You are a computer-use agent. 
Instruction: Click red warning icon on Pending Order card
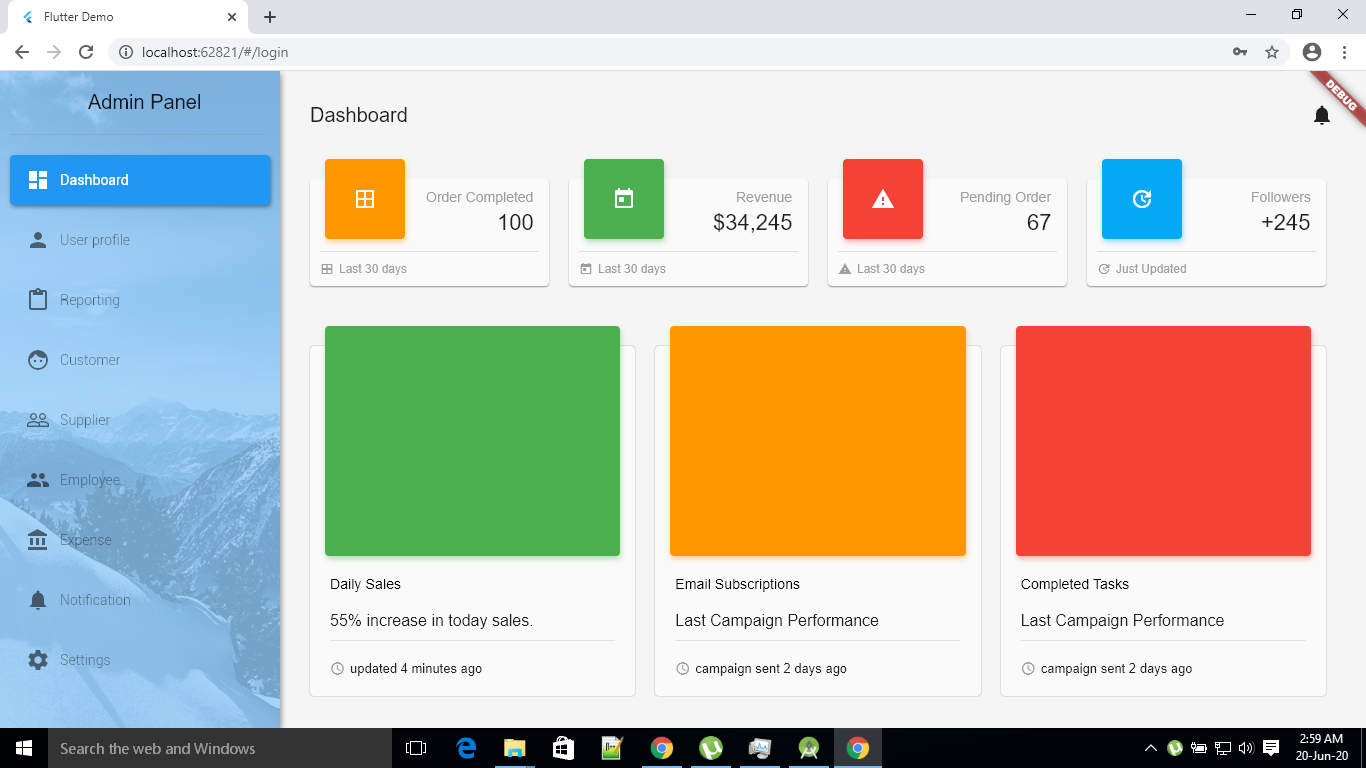[x=883, y=199]
